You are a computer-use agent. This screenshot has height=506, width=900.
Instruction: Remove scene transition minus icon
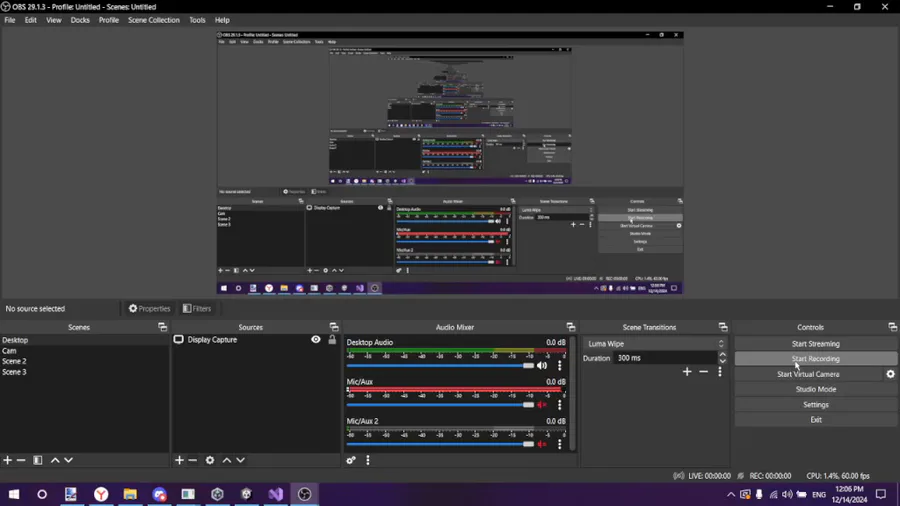pyautogui.click(x=704, y=372)
